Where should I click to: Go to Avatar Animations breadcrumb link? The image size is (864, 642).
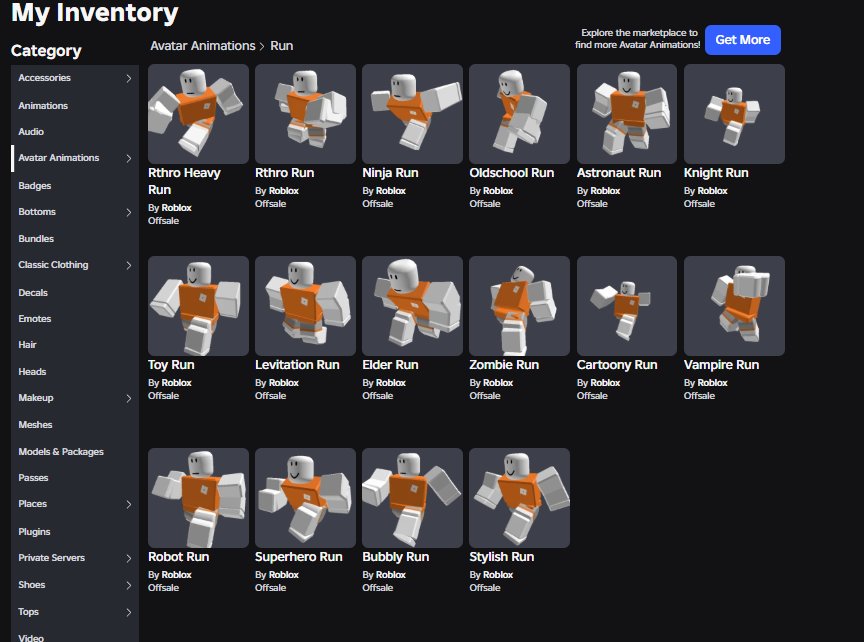tap(203, 46)
